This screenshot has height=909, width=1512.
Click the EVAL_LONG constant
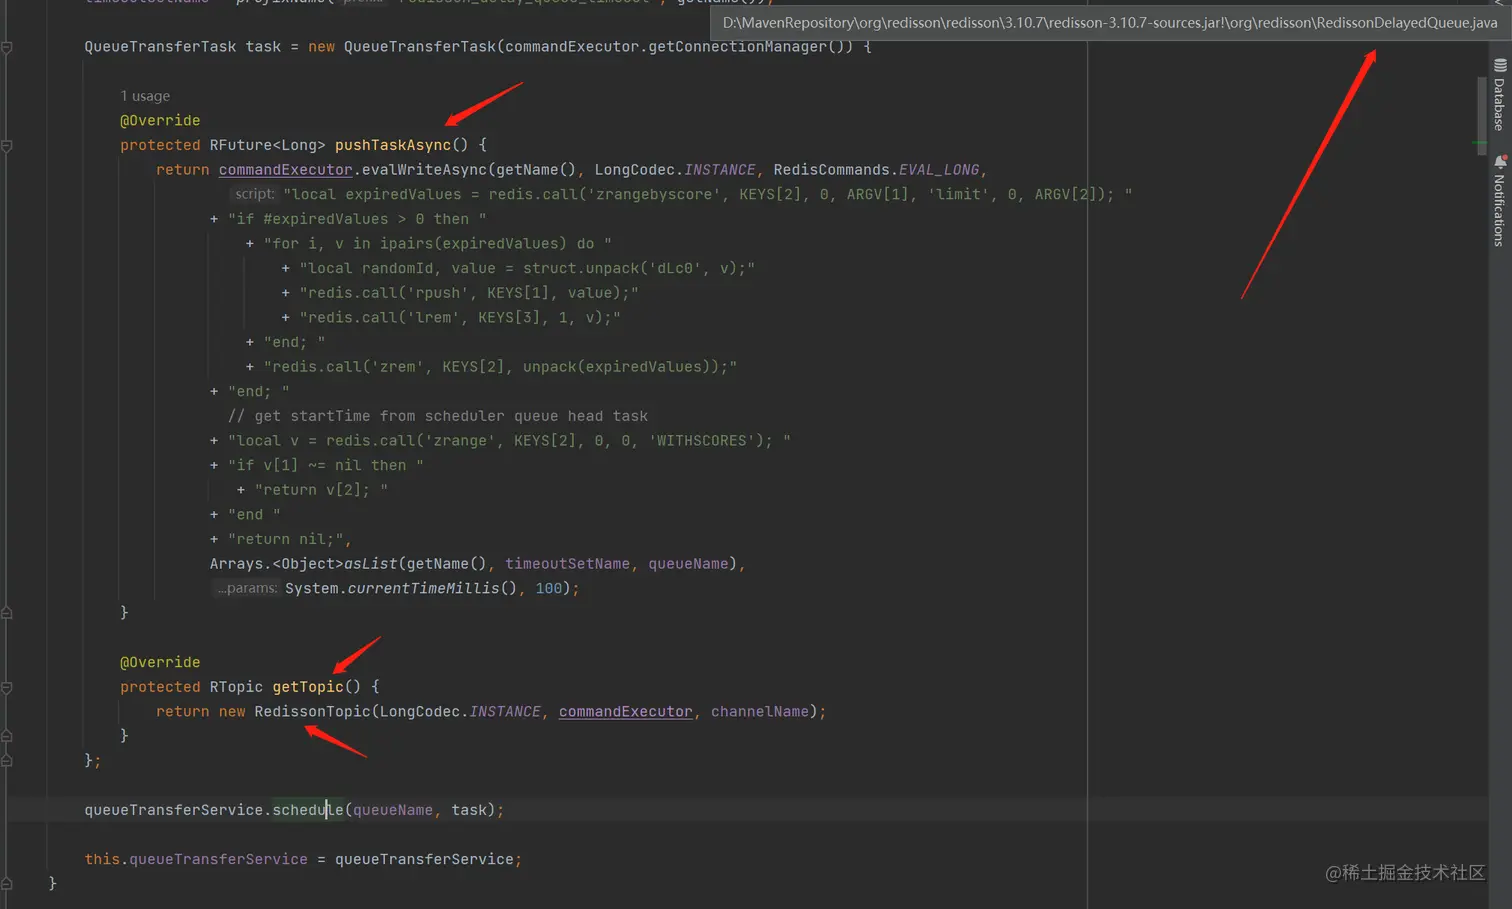[939, 170]
